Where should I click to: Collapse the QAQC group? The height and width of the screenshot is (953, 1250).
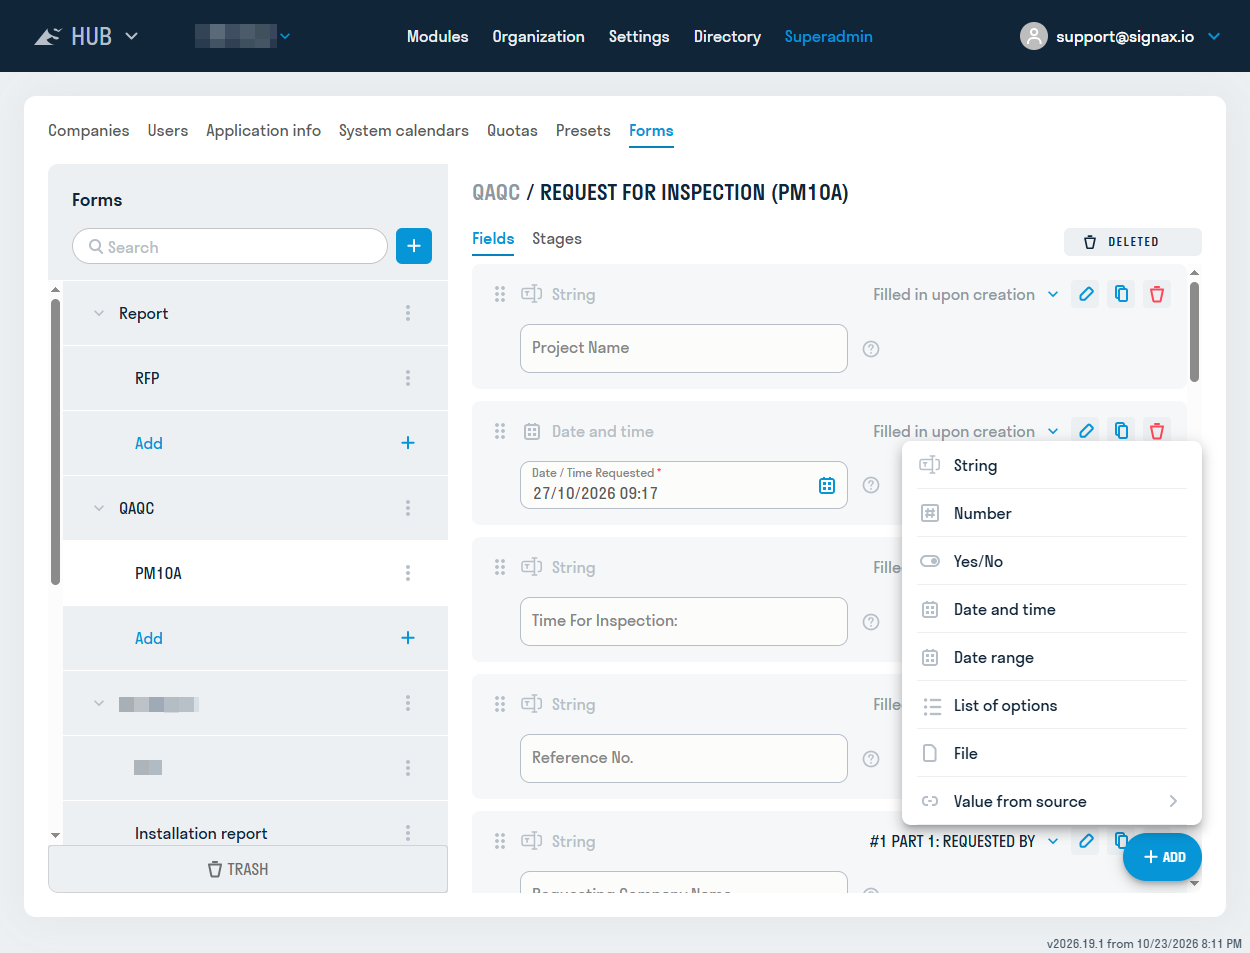99,508
